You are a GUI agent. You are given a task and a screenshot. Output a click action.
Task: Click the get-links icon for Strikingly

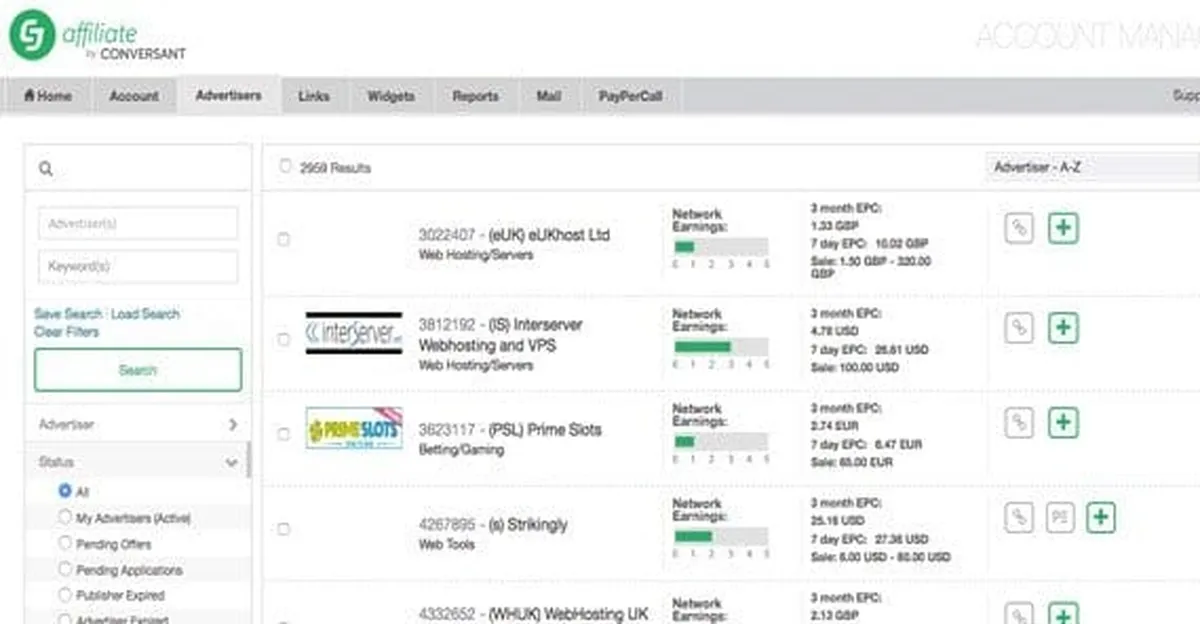(x=1018, y=517)
